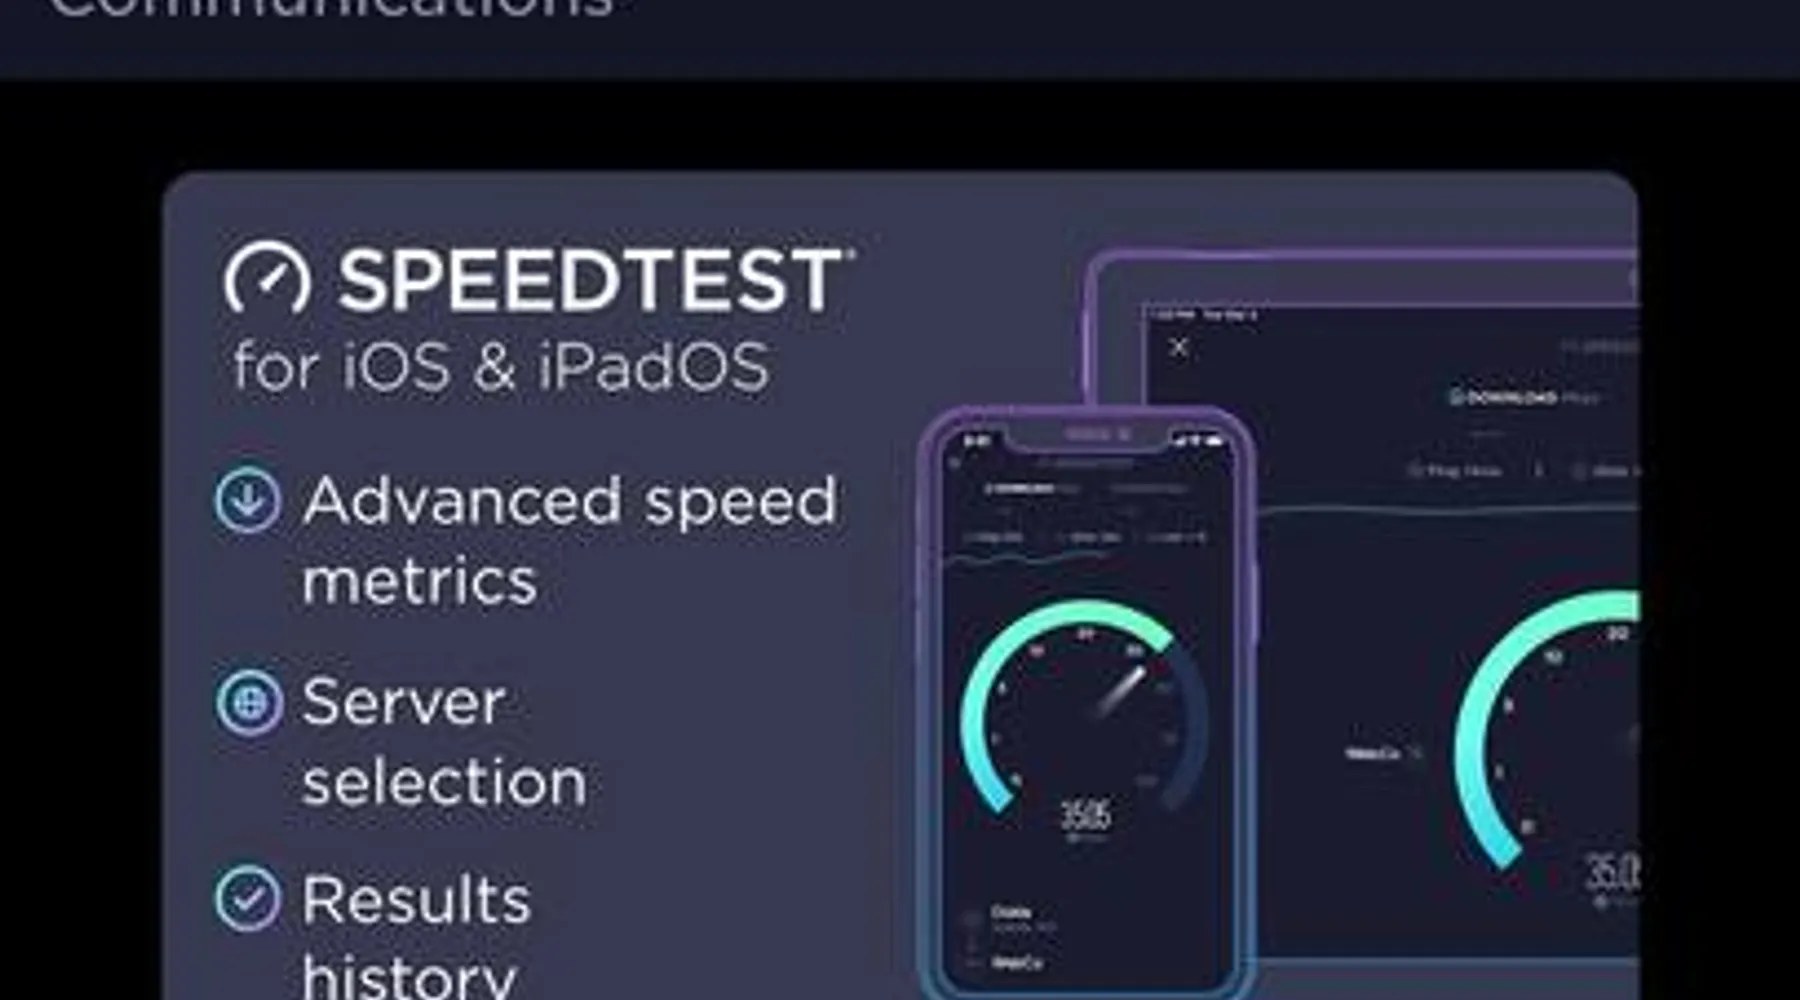1800x1000 pixels.
Task: Click the globe icon beside Server selection
Action: [x=249, y=703]
